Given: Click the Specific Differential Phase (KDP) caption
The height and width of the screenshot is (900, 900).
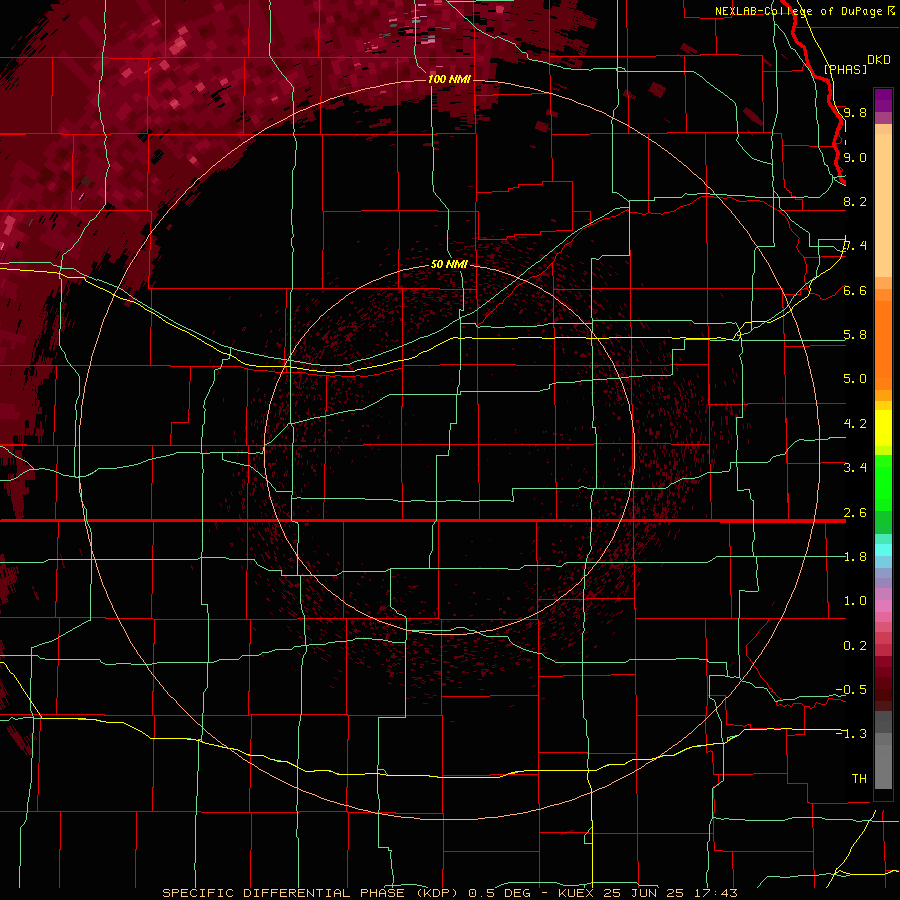Looking at the screenshot, I should pos(310,893).
